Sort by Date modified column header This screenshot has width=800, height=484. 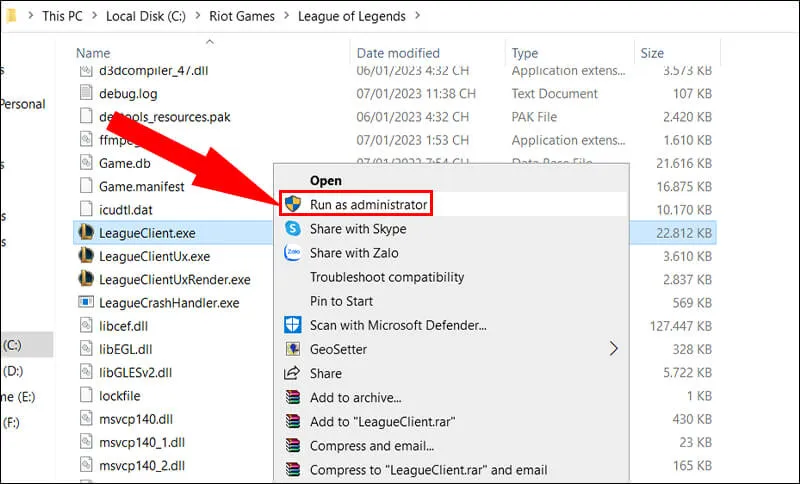398,53
